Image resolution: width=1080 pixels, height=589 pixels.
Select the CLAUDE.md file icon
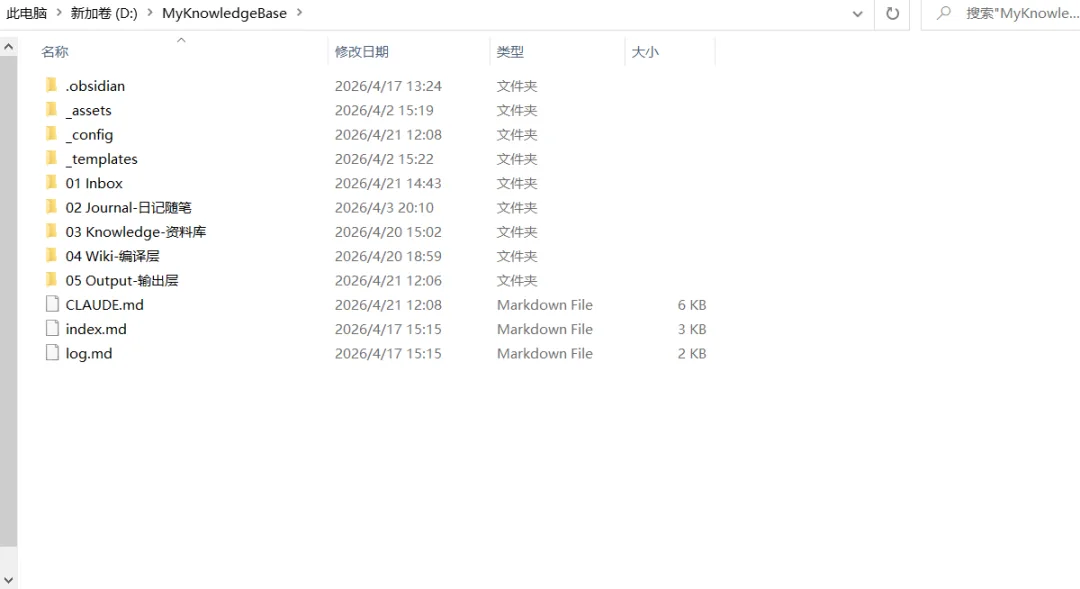click(x=52, y=304)
